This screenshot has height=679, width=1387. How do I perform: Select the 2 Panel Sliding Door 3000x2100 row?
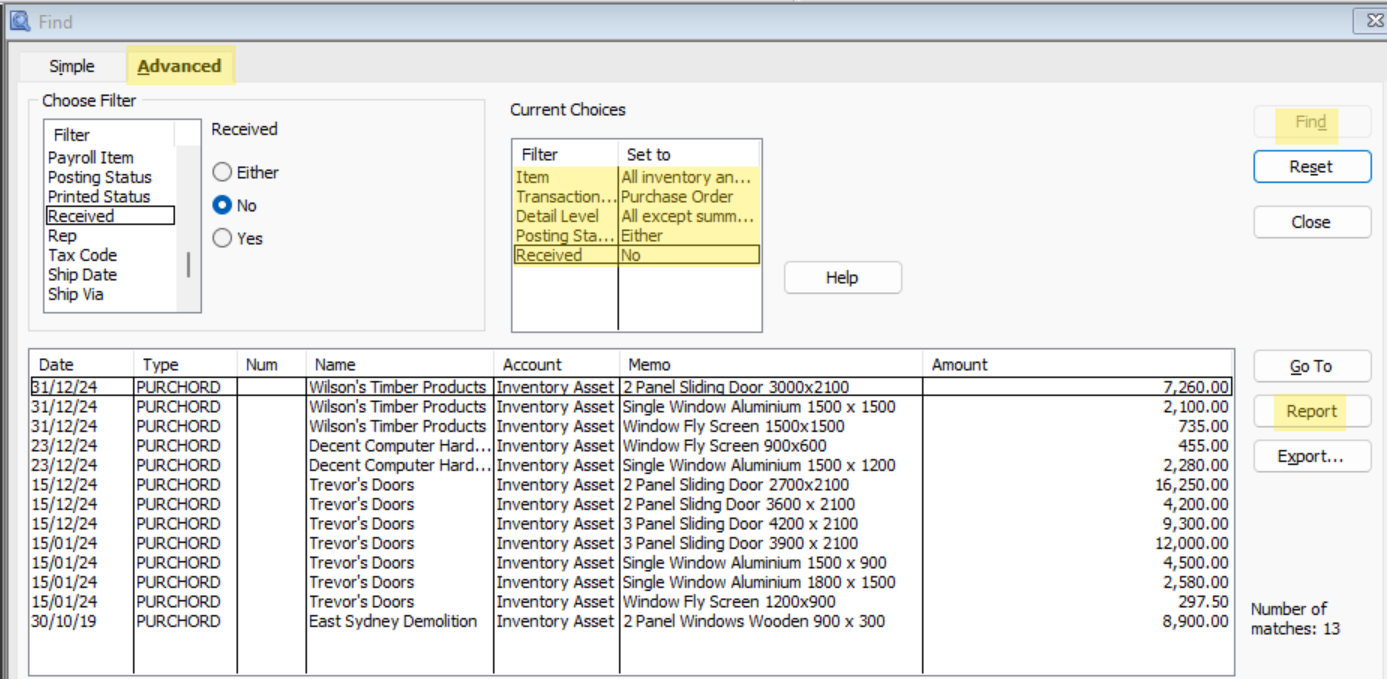coord(631,387)
